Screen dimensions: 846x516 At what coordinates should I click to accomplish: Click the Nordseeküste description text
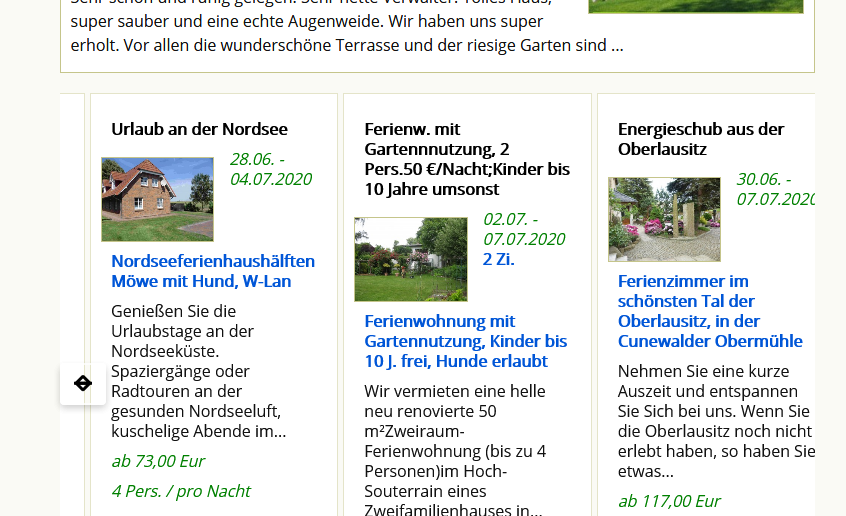[199, 371]
